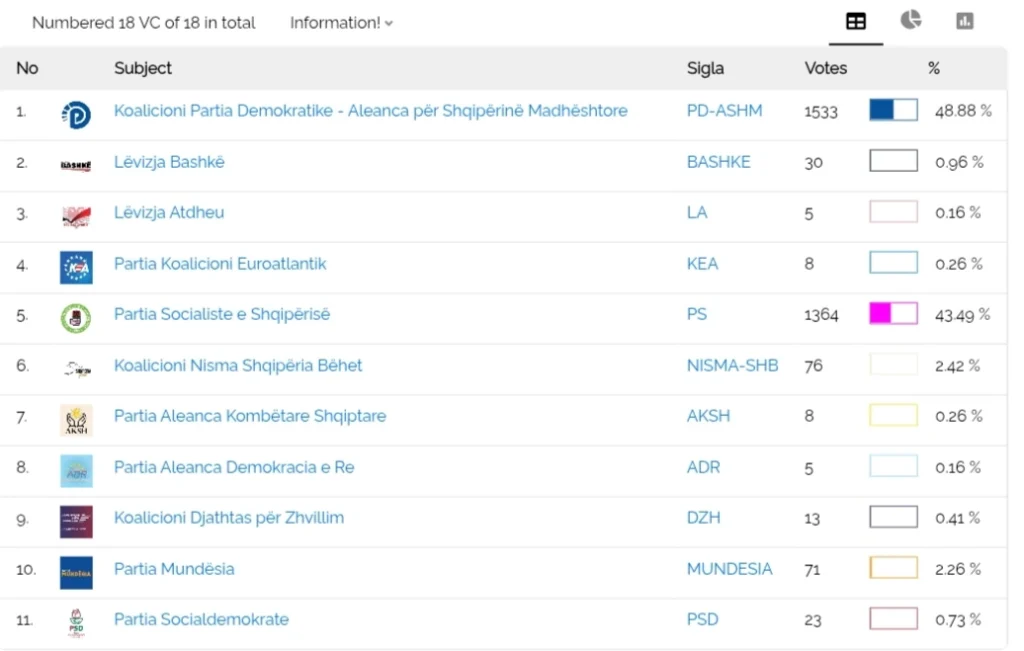This screenshot has width=1024, height=651.
Task: Click the blue PD-ASHM percentage bar
Action: point(893,111)
